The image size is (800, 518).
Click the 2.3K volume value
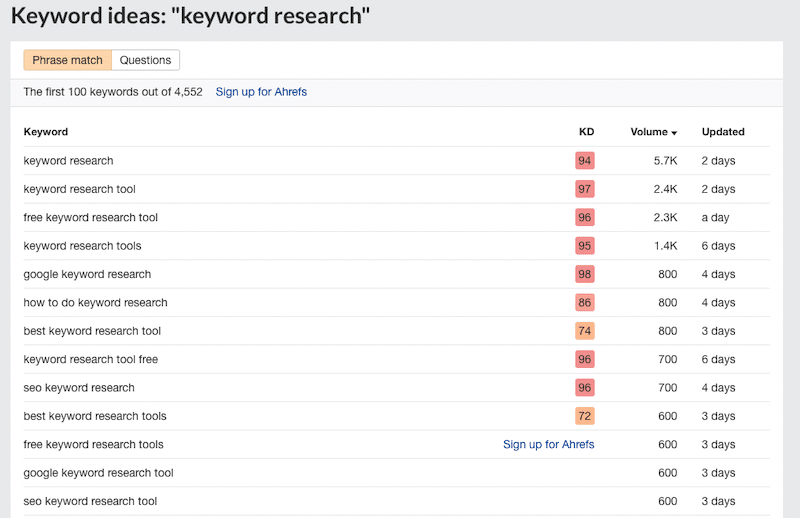(x=665, y=217)
